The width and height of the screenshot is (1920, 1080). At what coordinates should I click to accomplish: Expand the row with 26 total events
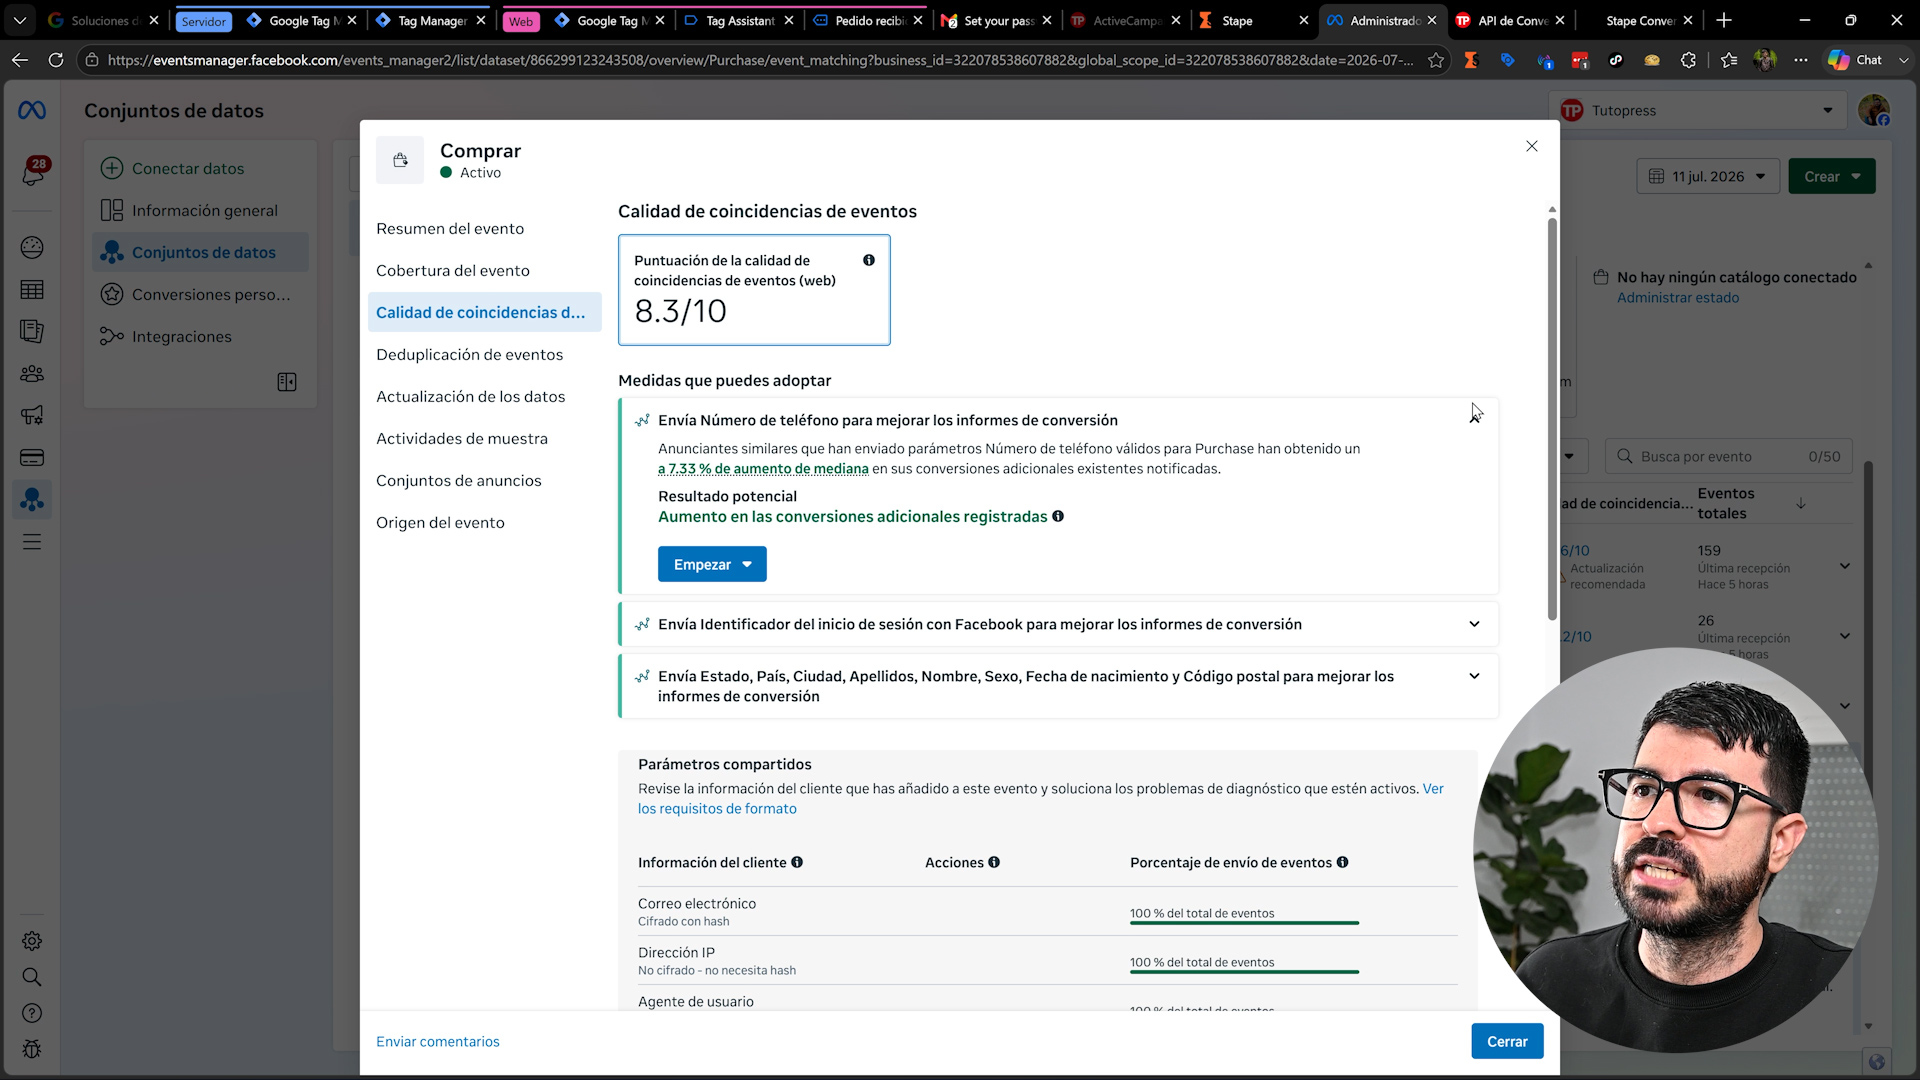click(1845, 636)
